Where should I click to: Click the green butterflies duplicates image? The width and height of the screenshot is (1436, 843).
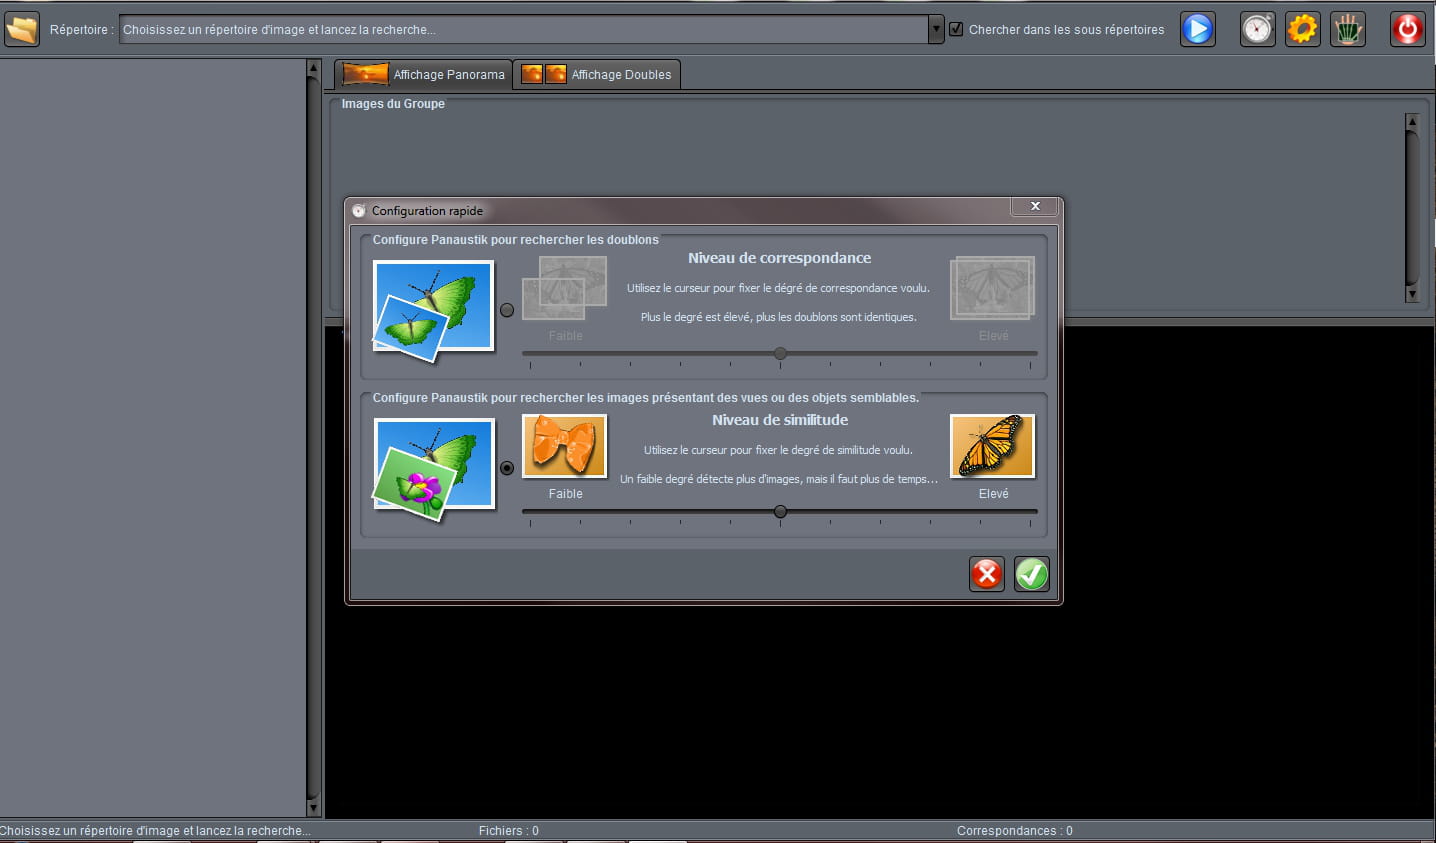[x=433, y=307]
